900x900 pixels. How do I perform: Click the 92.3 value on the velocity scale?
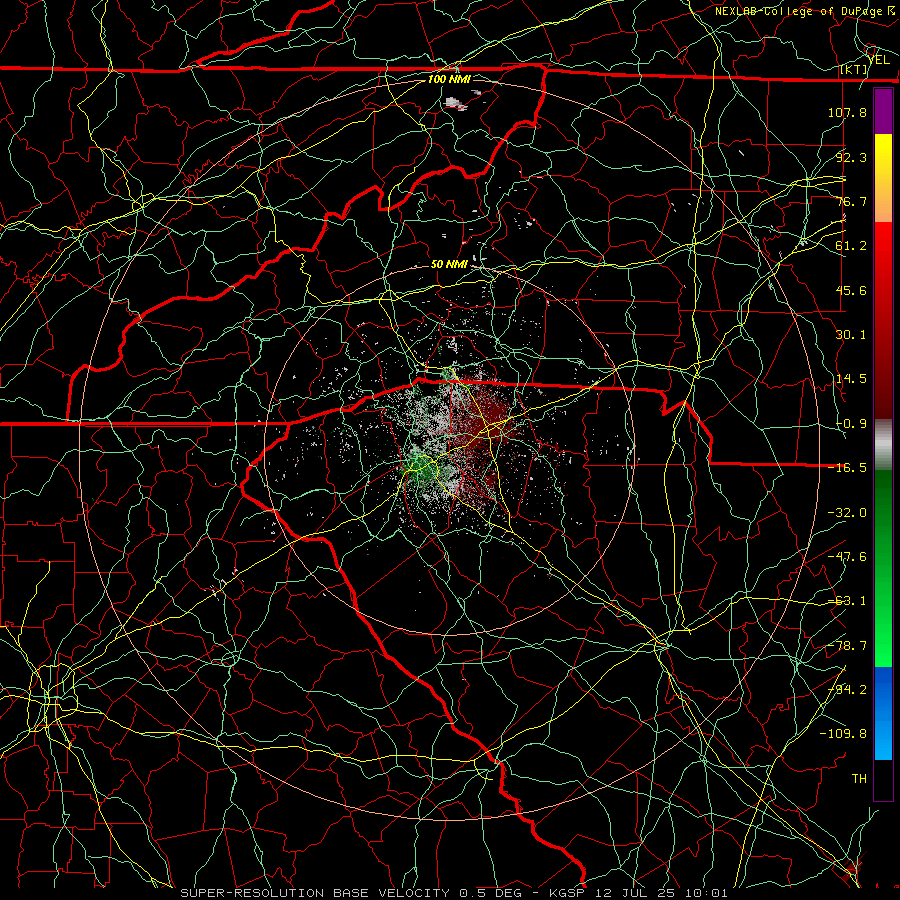coord(851,157)
